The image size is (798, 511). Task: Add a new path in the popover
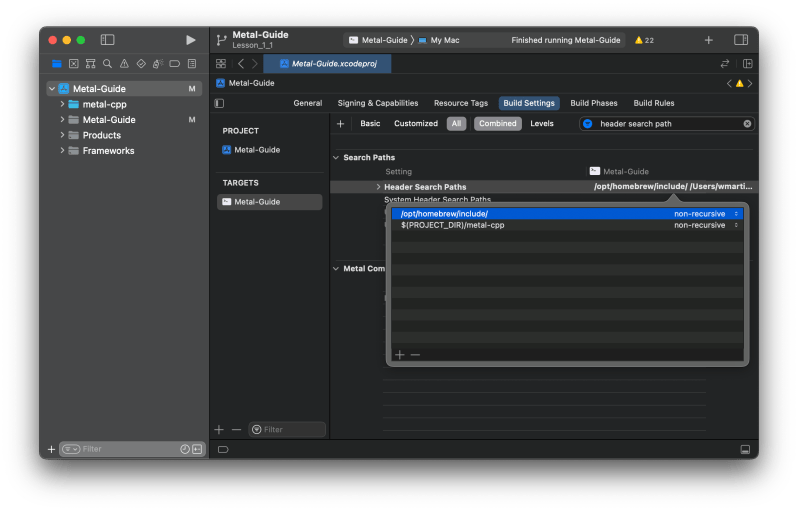[400, 355]
